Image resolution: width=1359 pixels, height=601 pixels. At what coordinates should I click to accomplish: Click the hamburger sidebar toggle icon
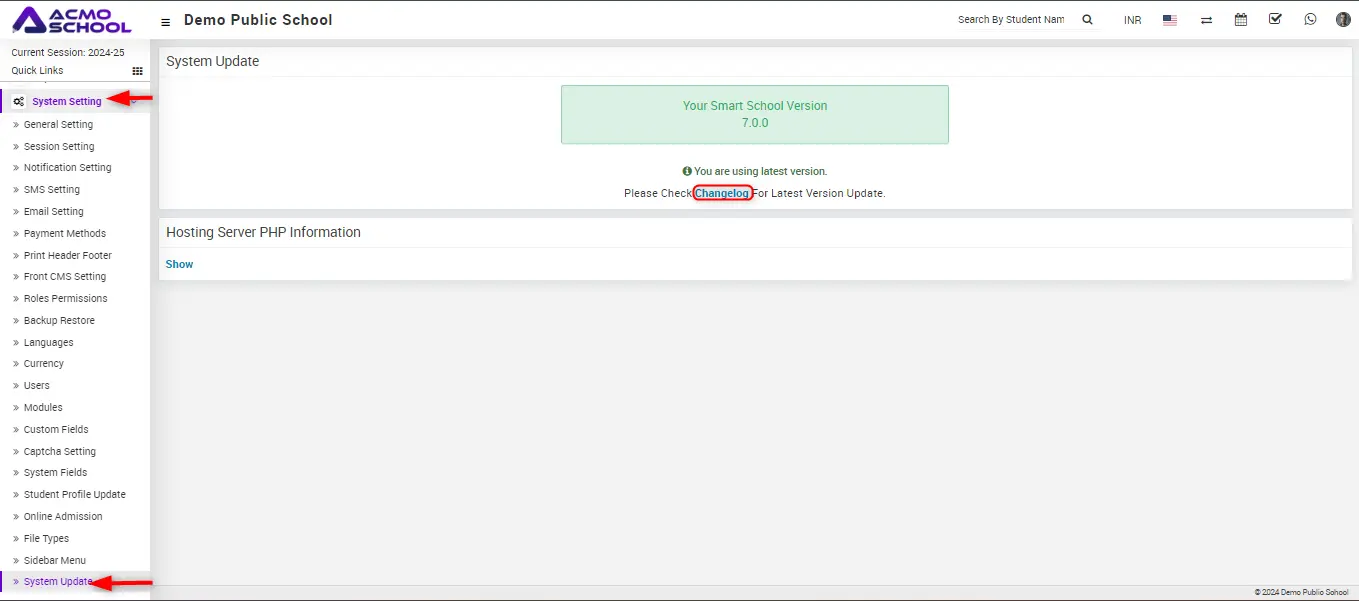[x=166, y=21]
